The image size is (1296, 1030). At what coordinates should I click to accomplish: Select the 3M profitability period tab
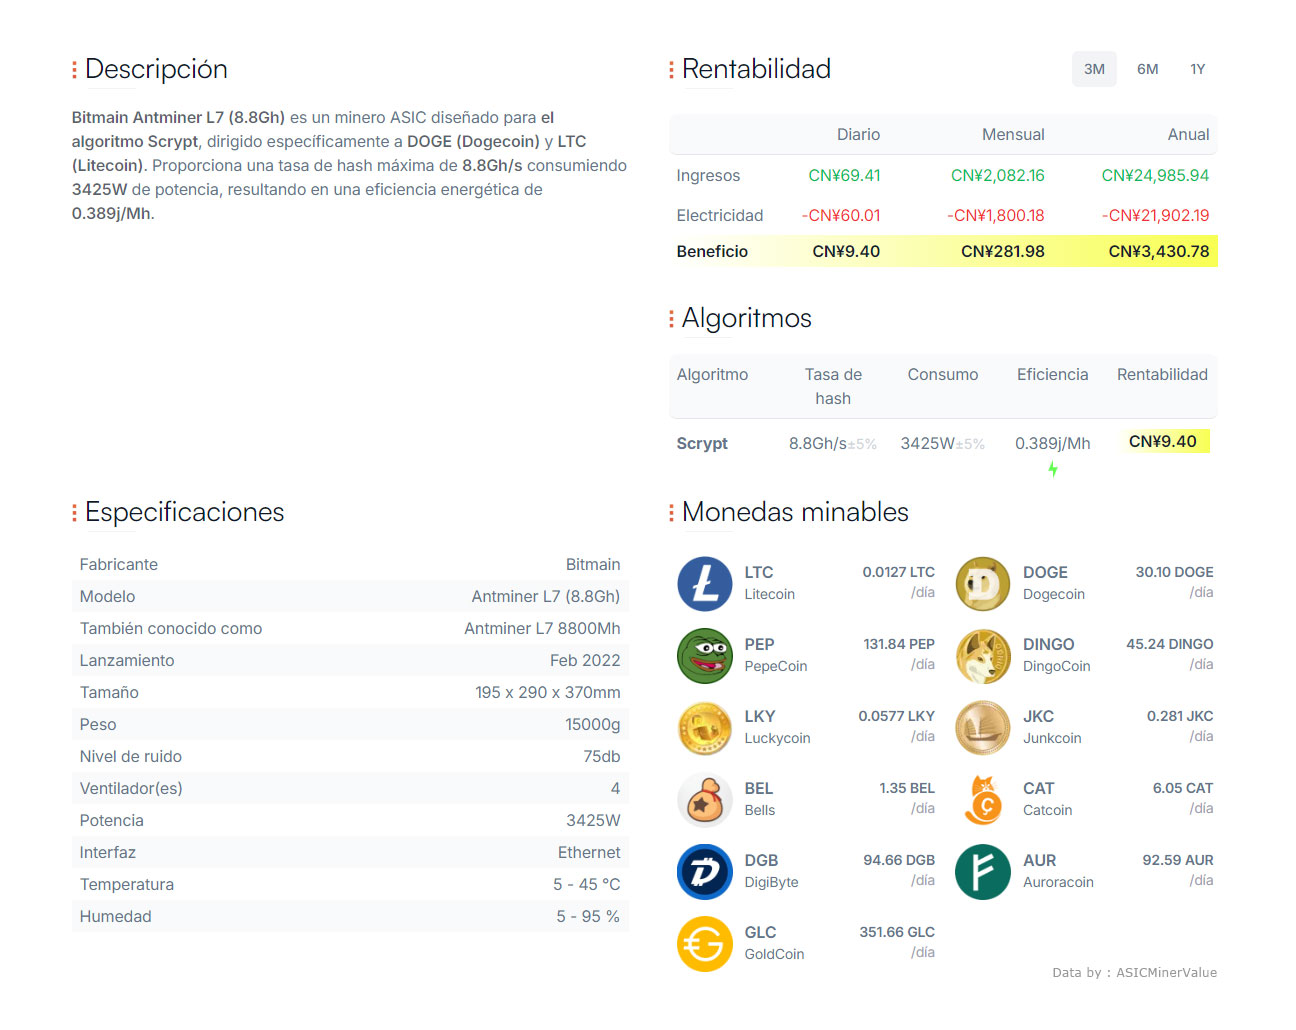coord(1094,69)
